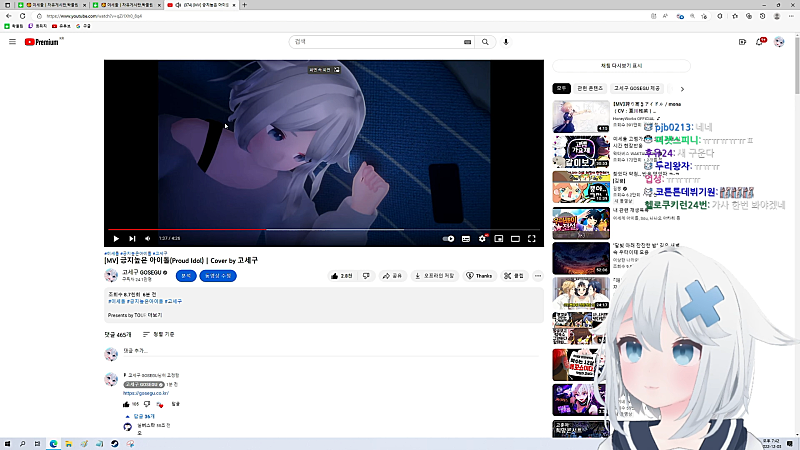The width and height of the screenshot is (800, 450).
Task: Start voice search with microphone icon
Action: pyautogui.click(x=506, y=42)
